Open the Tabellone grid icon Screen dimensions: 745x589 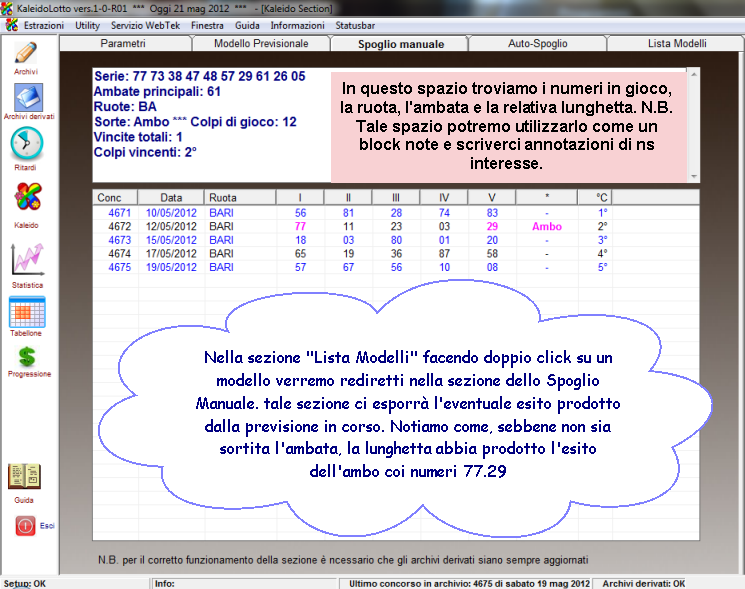tap(26, 313)
